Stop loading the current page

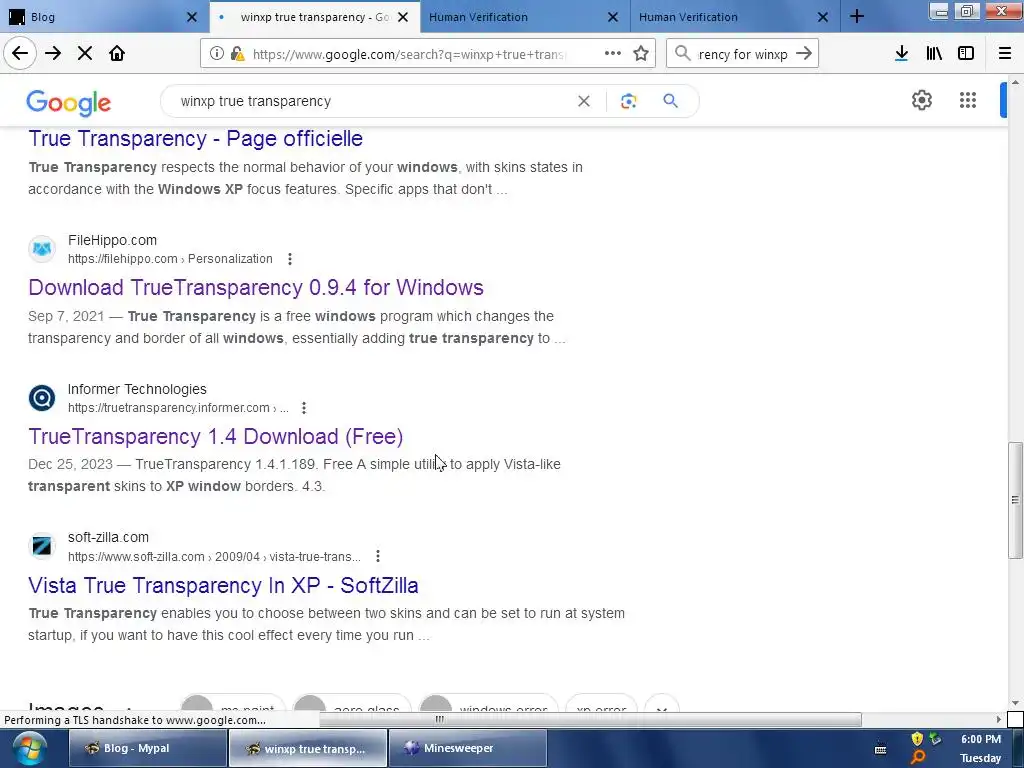coord(85,53)
